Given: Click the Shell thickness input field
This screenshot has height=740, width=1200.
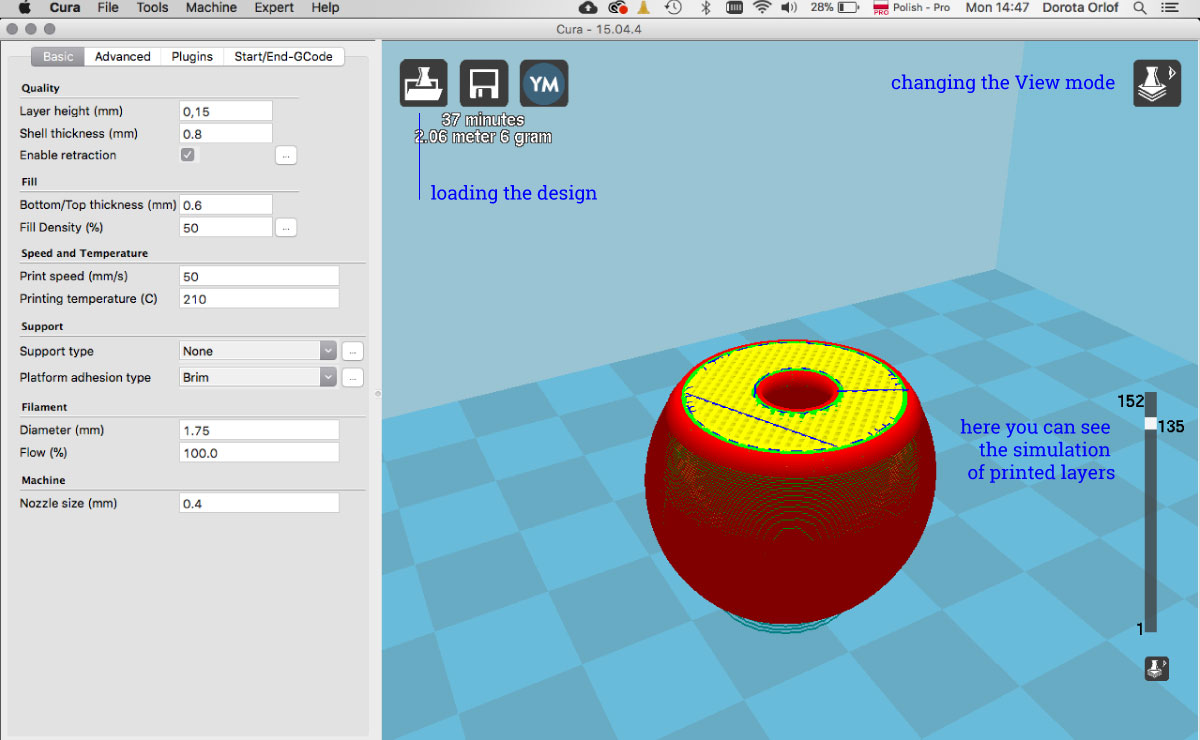Looking at the screenshot, I should [226, 133].
